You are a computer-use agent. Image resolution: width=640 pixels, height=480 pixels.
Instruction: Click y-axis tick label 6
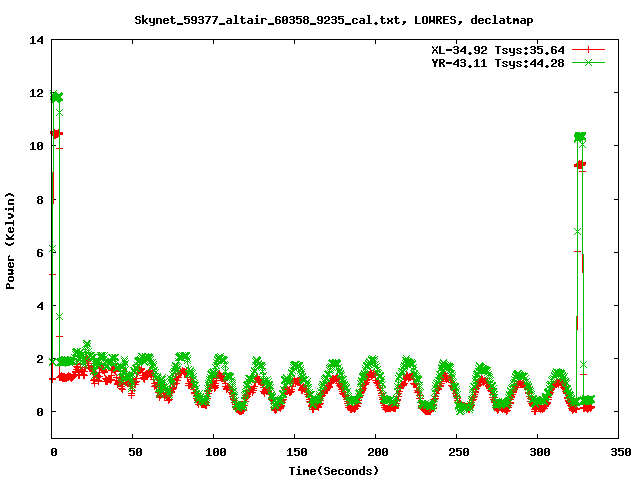click(40, 253)
